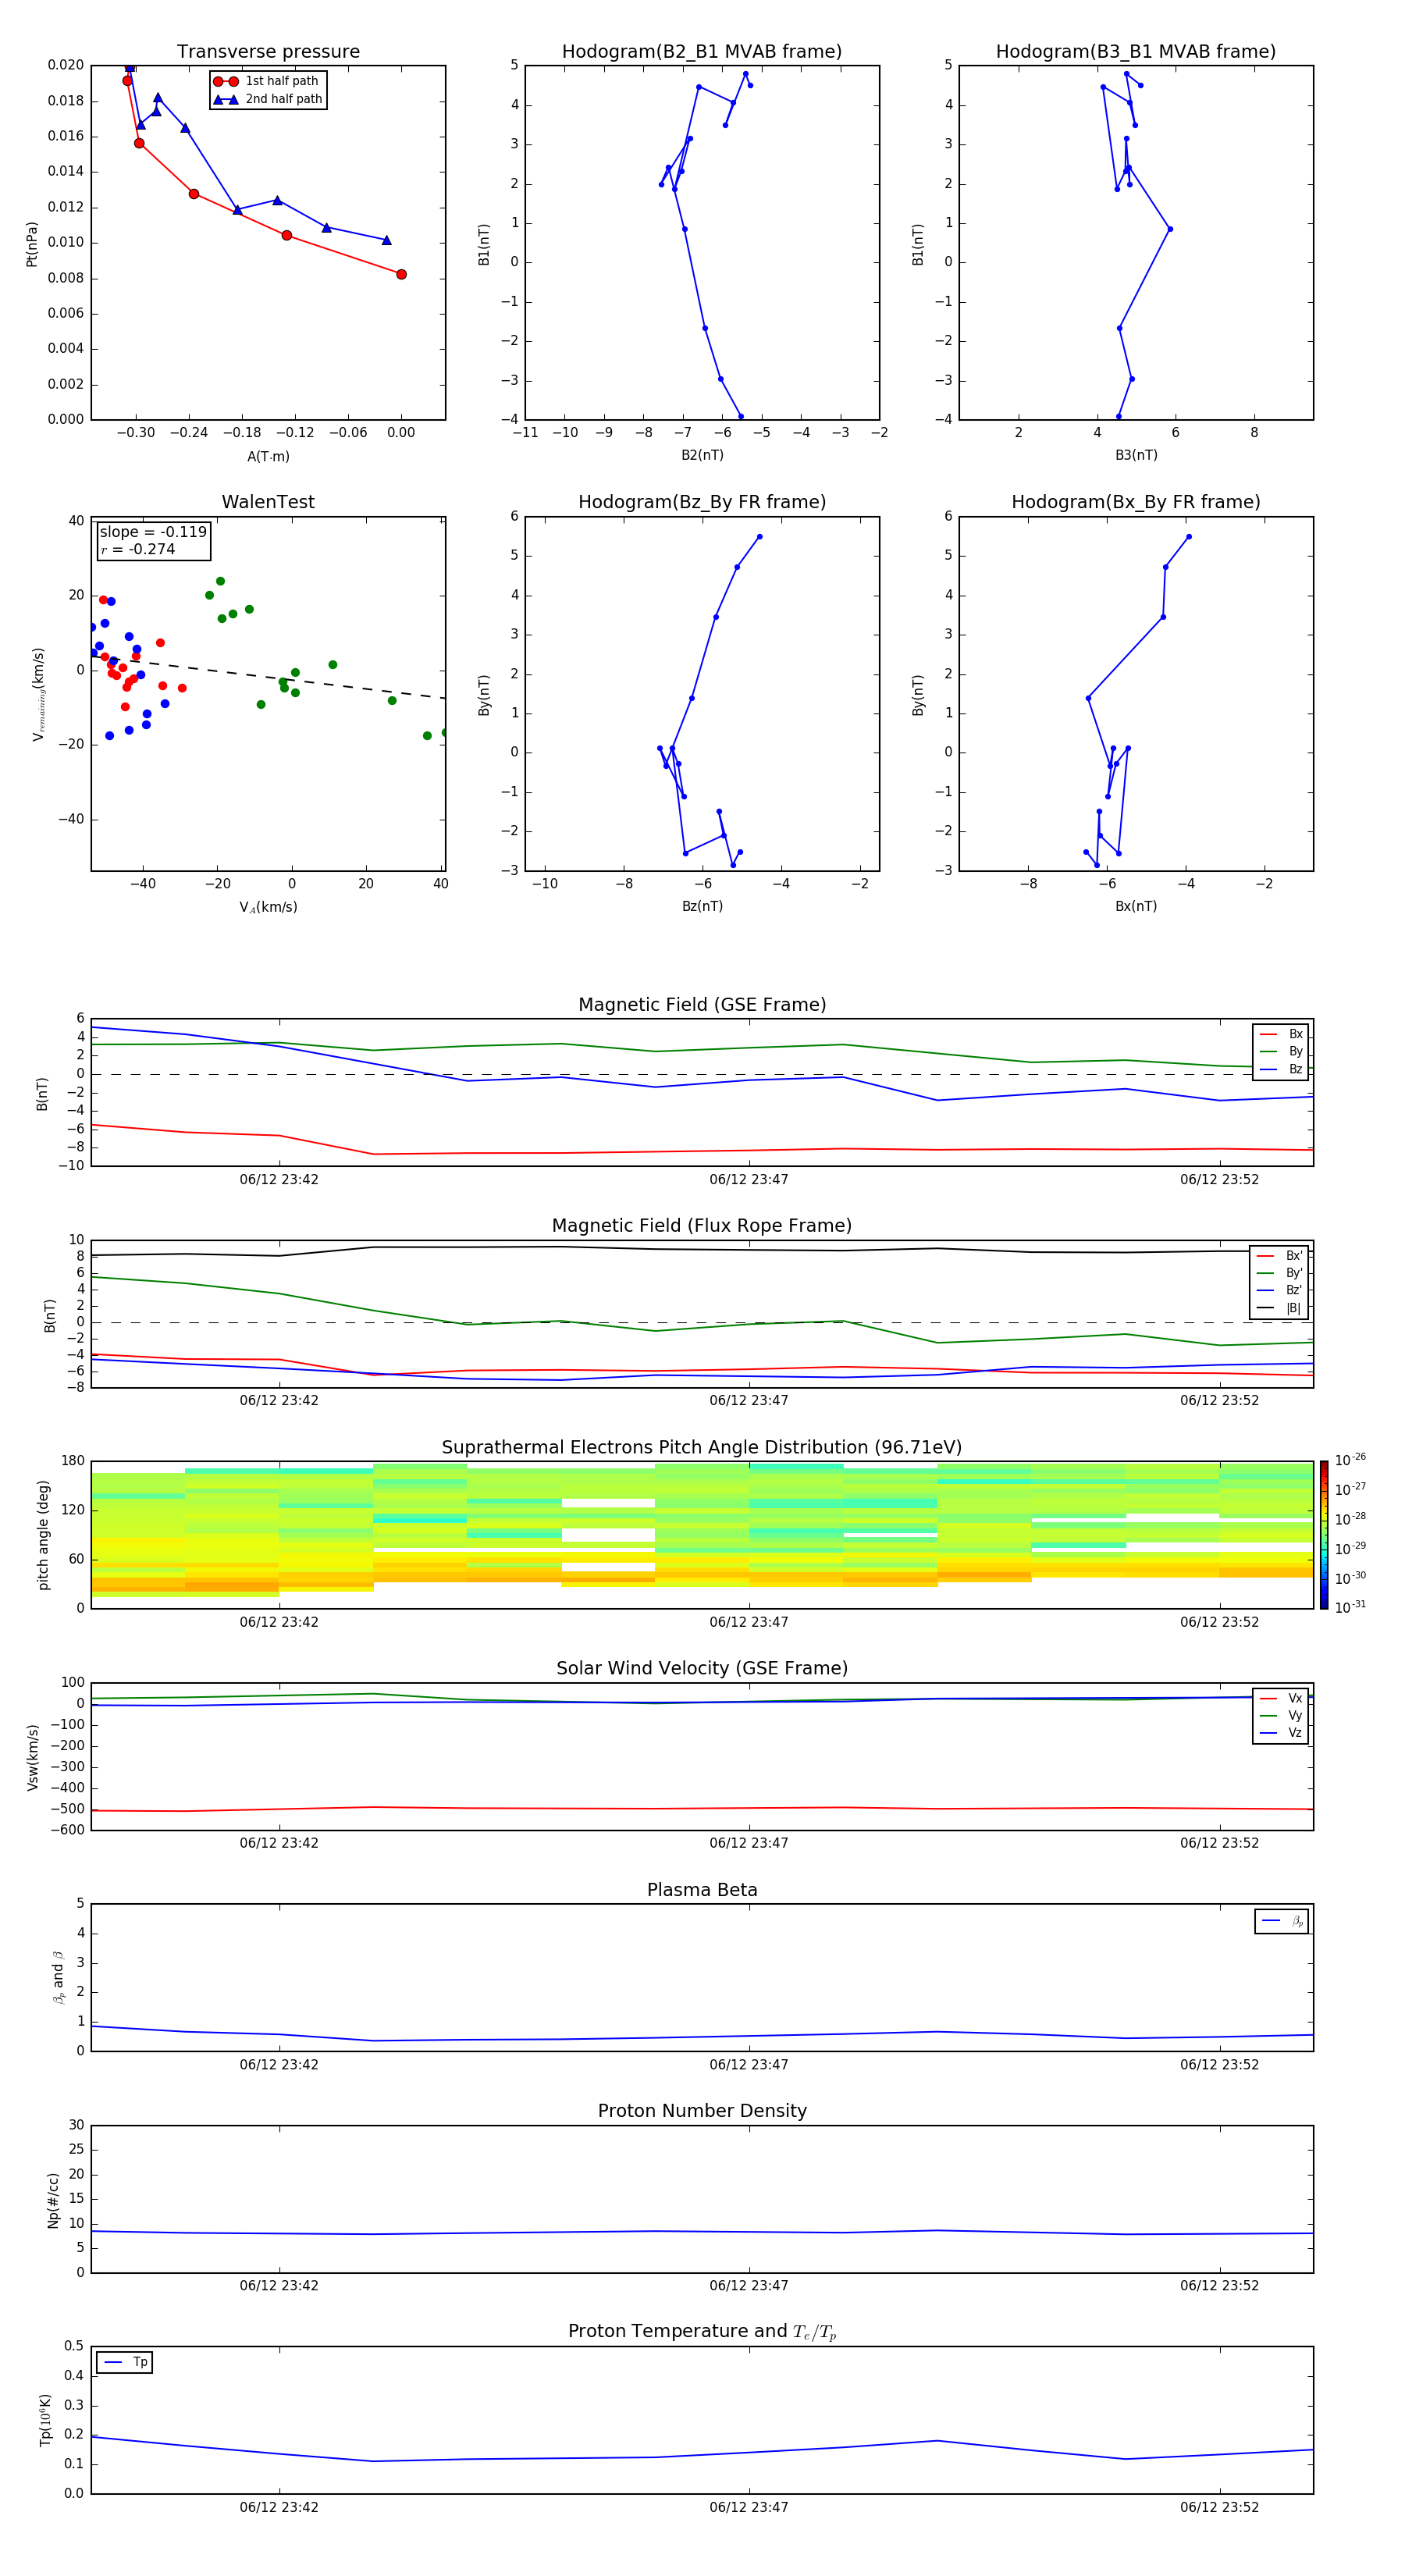Click the Suprathermal Electrons Pitch Angle Distribution title
Screen dimensions: 1405x2576
point(702,1448)
